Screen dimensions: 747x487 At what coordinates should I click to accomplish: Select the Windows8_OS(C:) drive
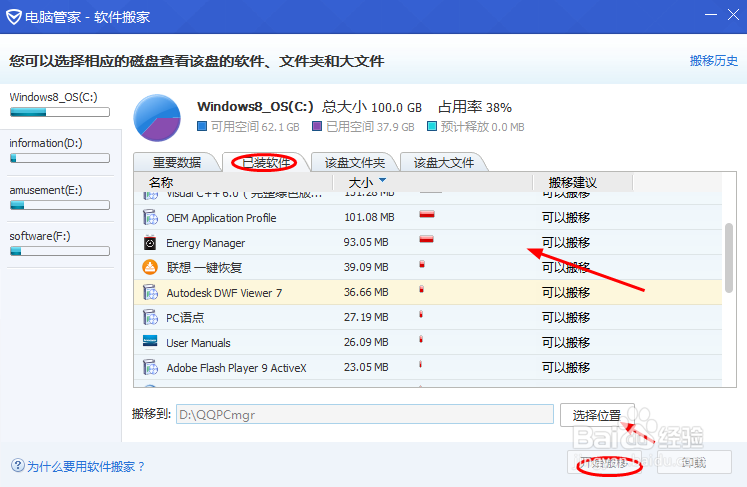[60, 105]
